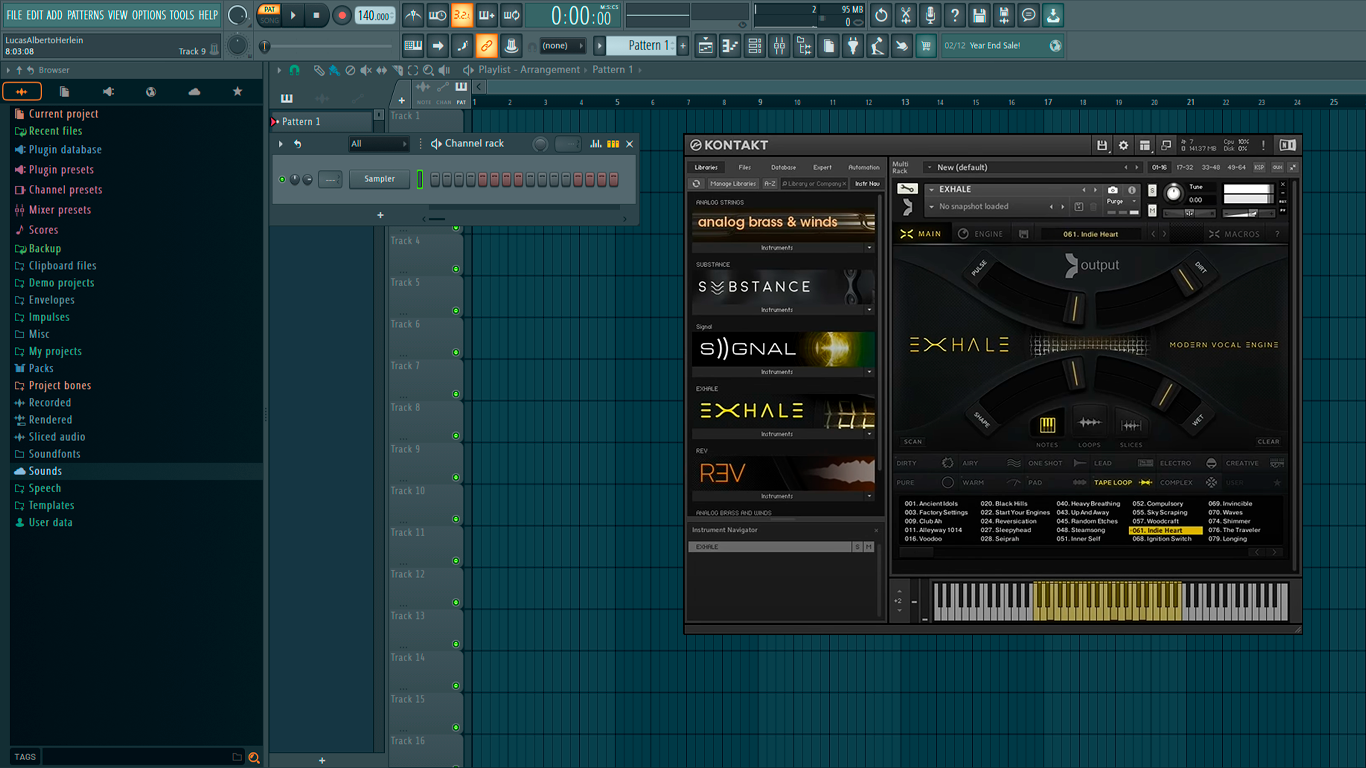Expand Substance Instruments dropdown arrow

(869, 310)
